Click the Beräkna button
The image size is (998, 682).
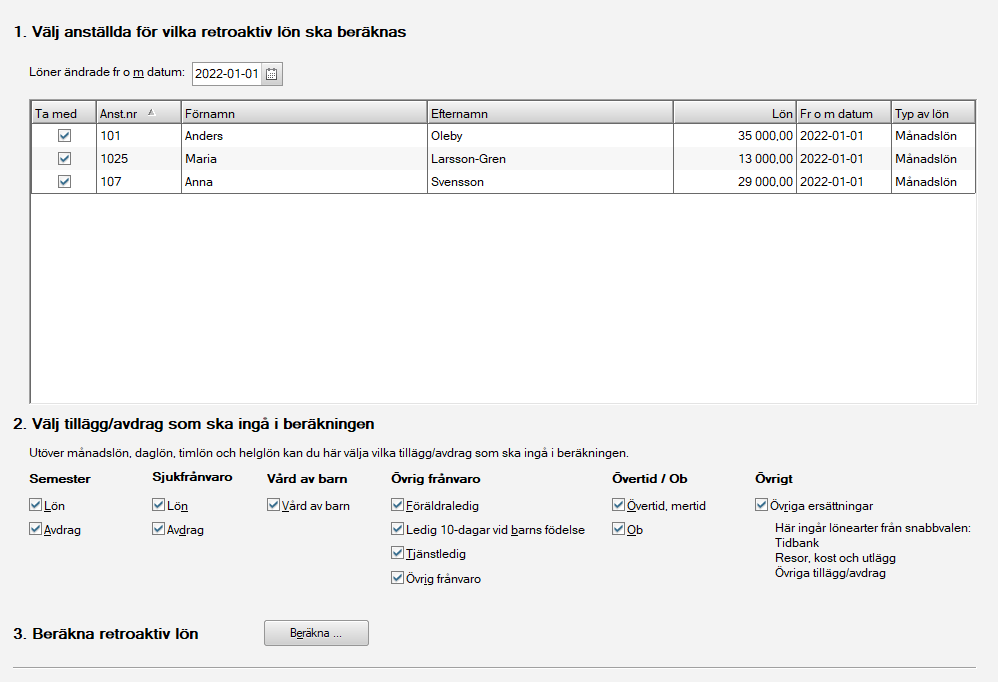[316, 633]
